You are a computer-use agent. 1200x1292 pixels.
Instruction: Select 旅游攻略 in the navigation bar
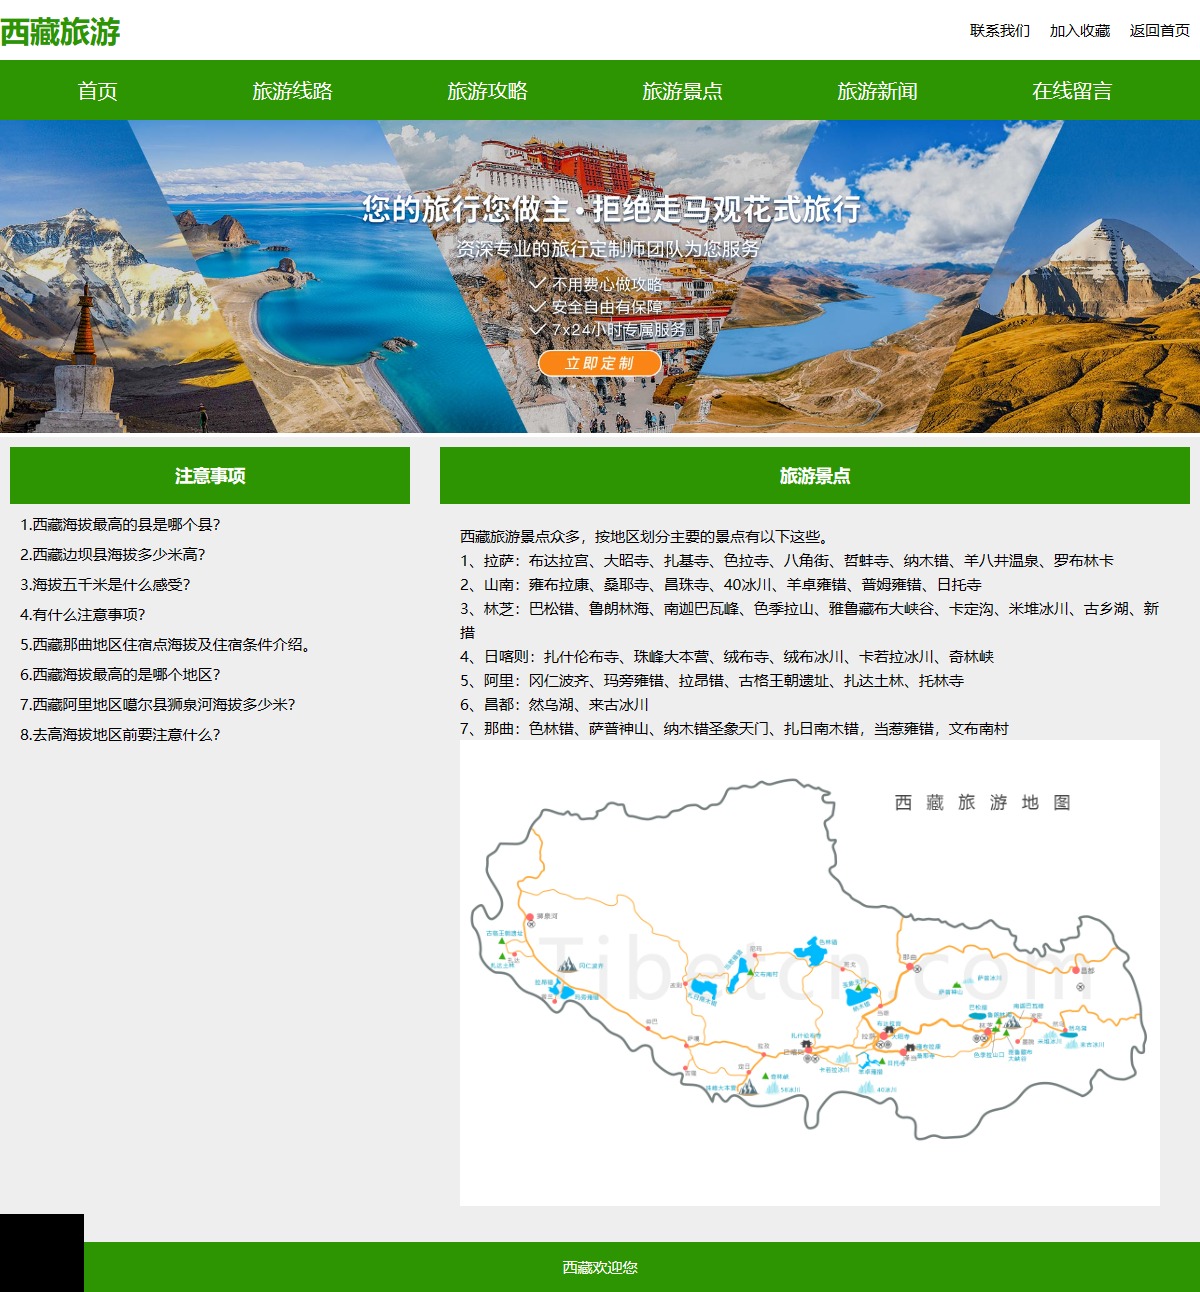pyautogui.click(x=487, y=91)
